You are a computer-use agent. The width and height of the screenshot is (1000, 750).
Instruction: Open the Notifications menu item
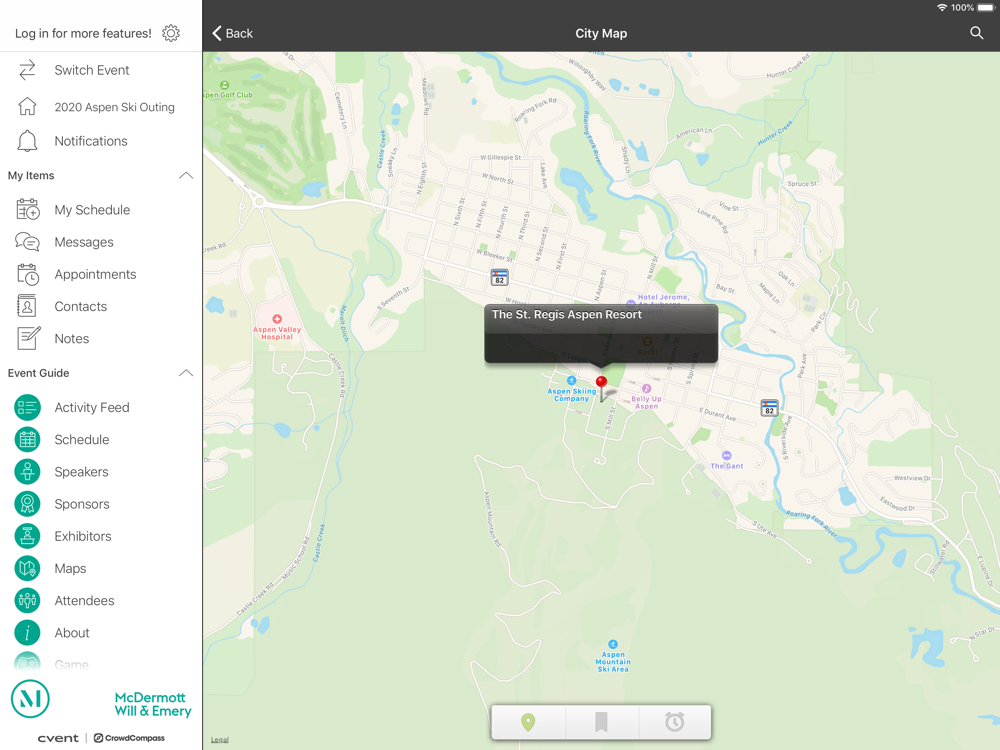(x=101, y=141)
